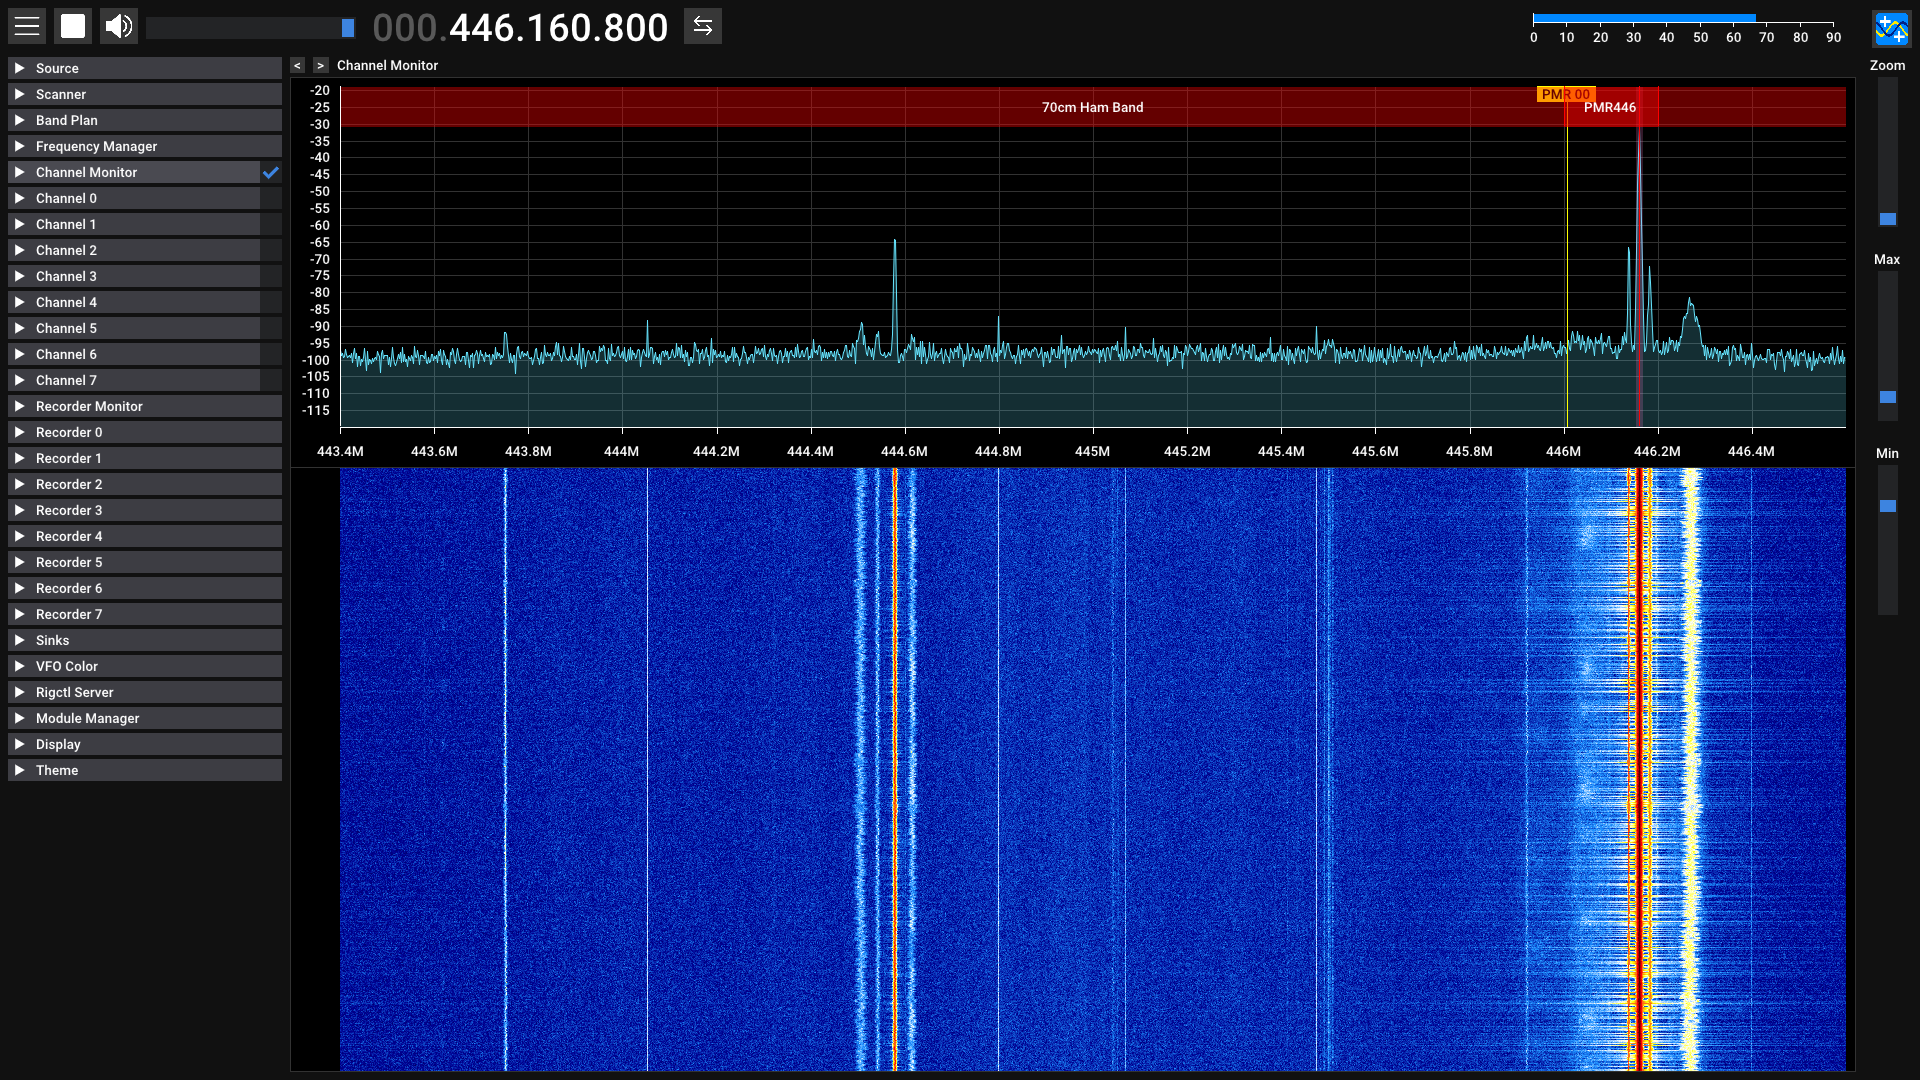The image size is (1920, 1080).
Task: Mute audio with the speaker icon
Action: [x=119, y=27]
